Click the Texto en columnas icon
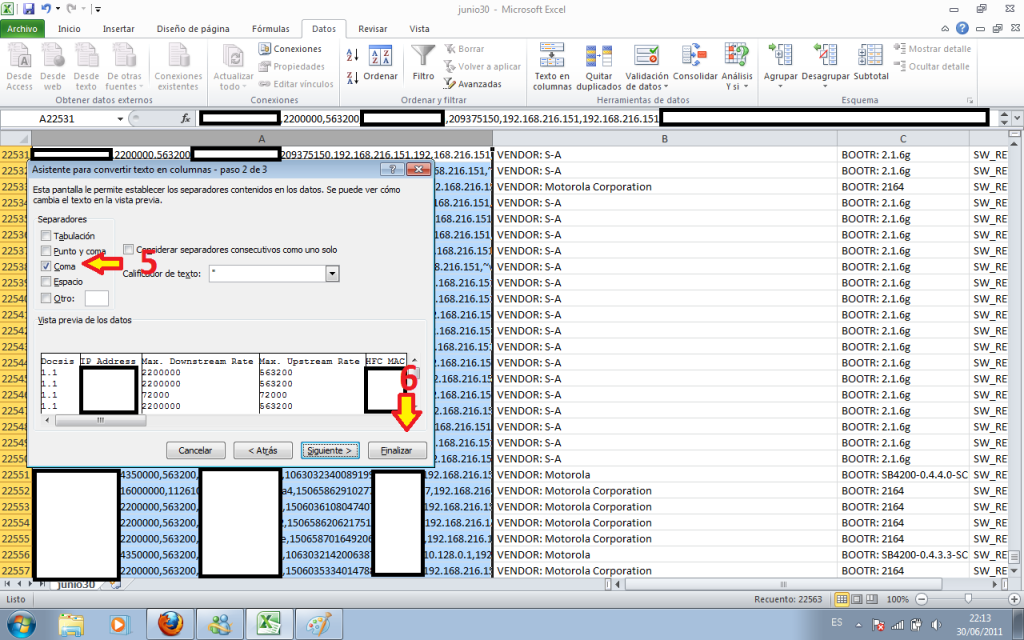Image resolution: width=1024 pixels, height=640 pixels. (x=552, y=56)
